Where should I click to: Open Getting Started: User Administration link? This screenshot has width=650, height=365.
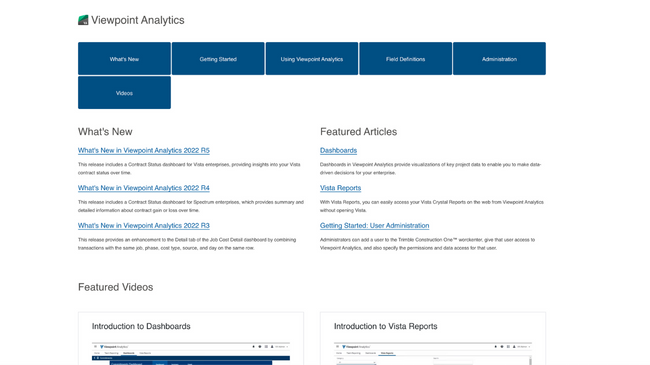pos(374,226)
